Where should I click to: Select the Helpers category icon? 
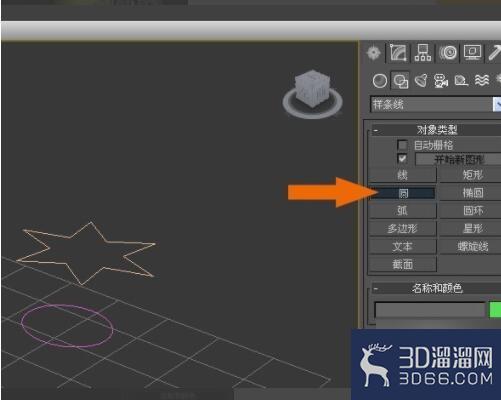click(461, 81)
